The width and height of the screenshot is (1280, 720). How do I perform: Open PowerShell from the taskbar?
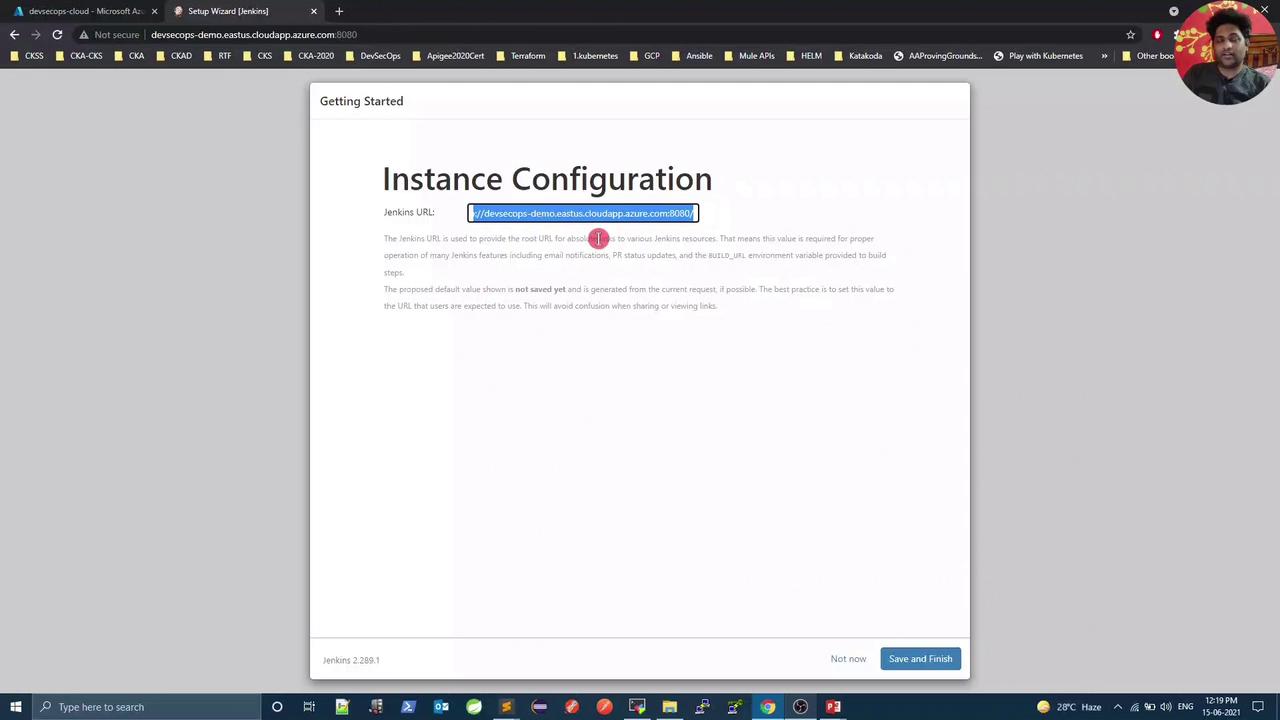tap(408, 707)
